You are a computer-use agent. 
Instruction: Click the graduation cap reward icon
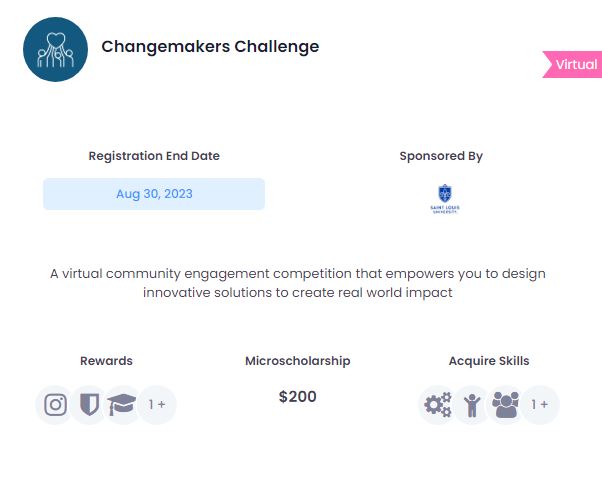(x=122, y=405)
